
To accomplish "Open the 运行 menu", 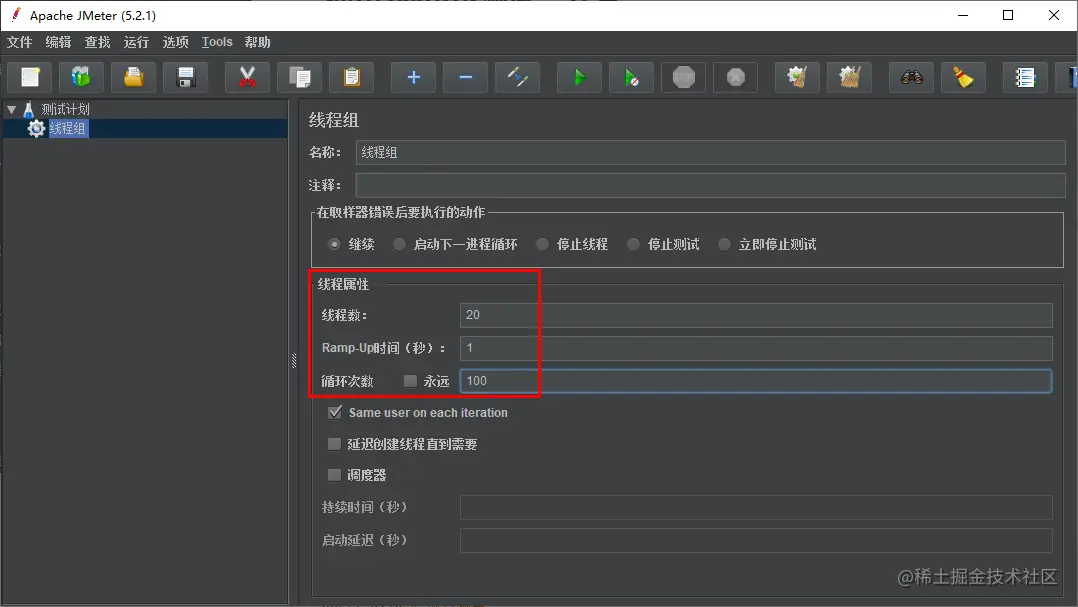I will pyautogui.click(x=136, y=42).
